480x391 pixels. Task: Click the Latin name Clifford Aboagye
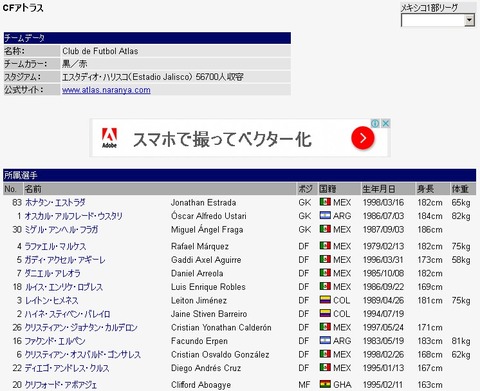pyautogui.click(x=201, y=385)
